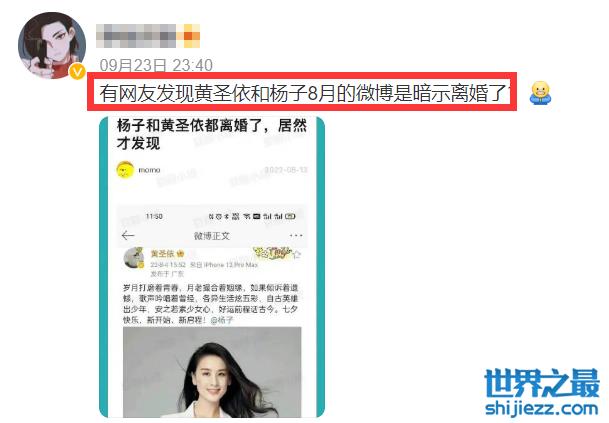Open the poster's cartoon profile avatar
Image resolution: width=609 pixels, height=423 pixels.
[x=52, y=45]
